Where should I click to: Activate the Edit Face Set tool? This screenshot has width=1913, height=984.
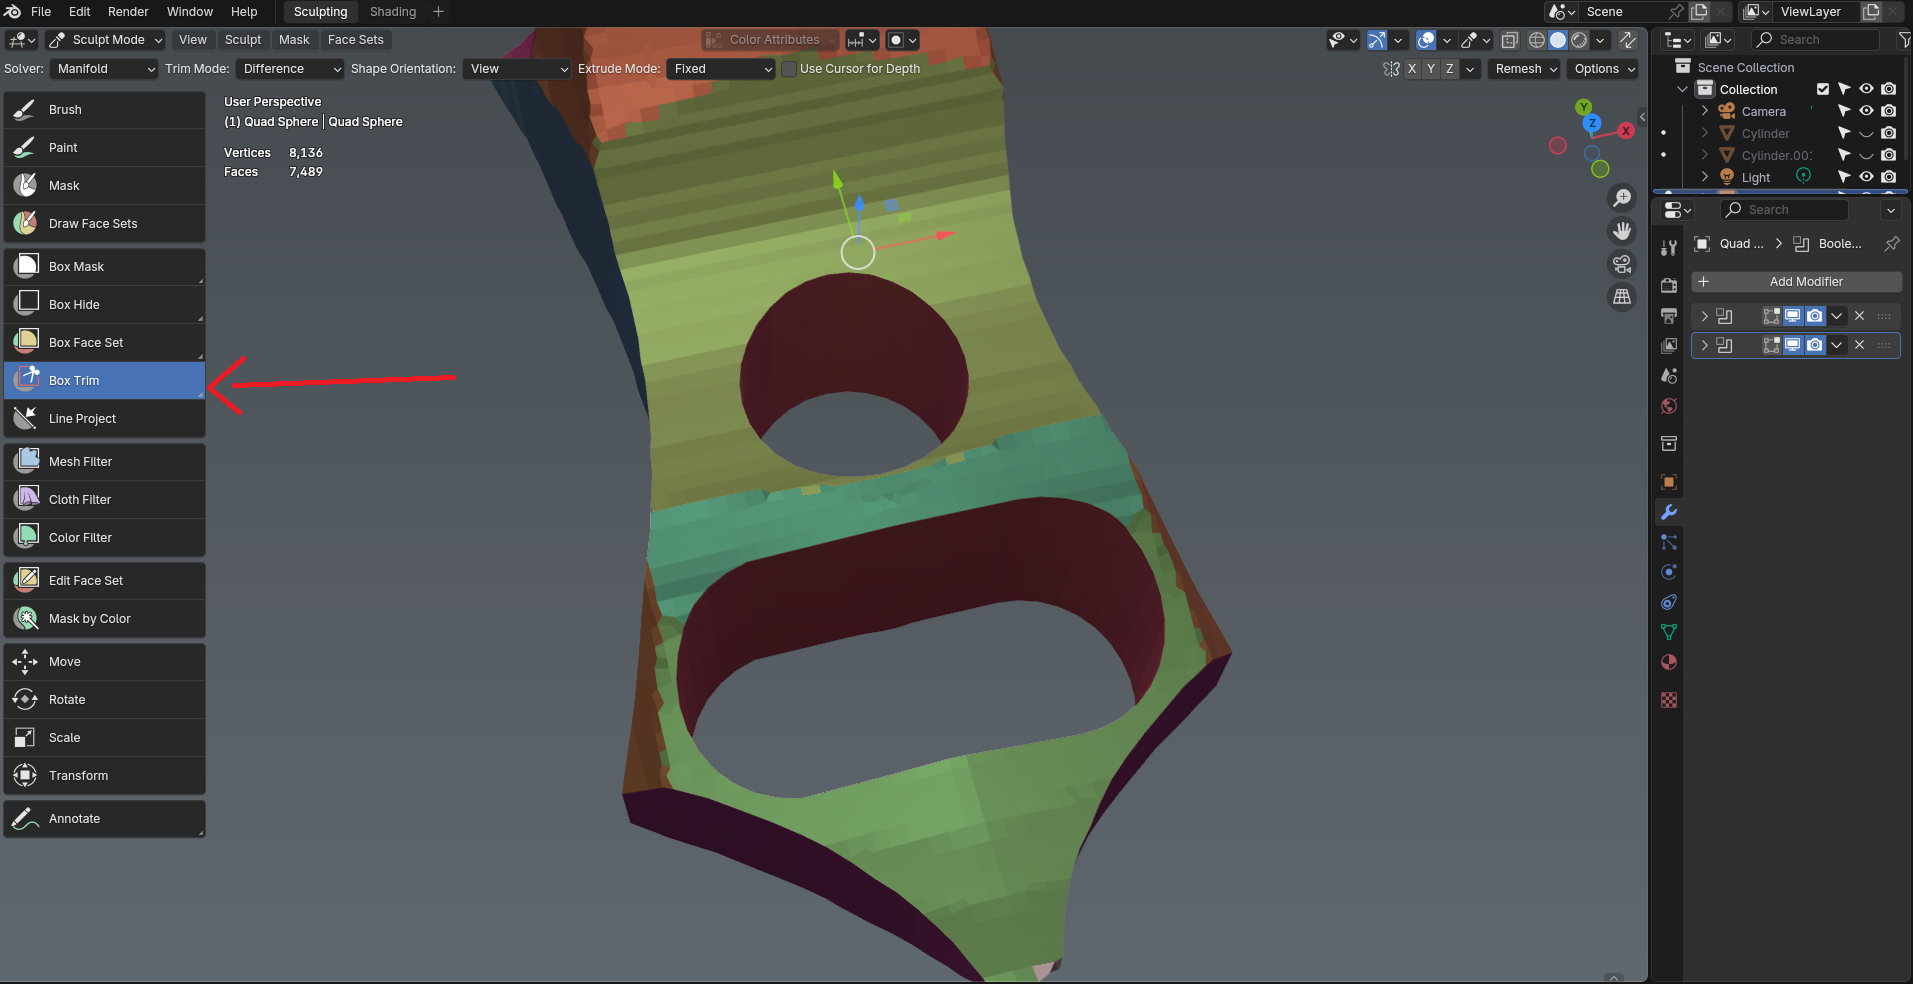104,581
